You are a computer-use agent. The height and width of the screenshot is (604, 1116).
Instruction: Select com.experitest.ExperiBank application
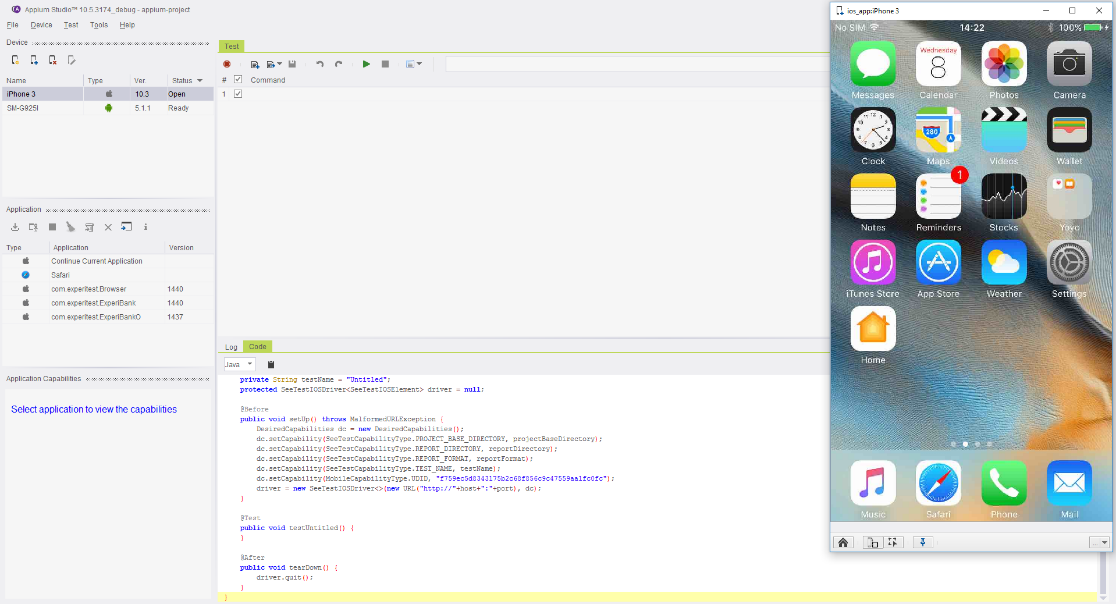(93, 302)
